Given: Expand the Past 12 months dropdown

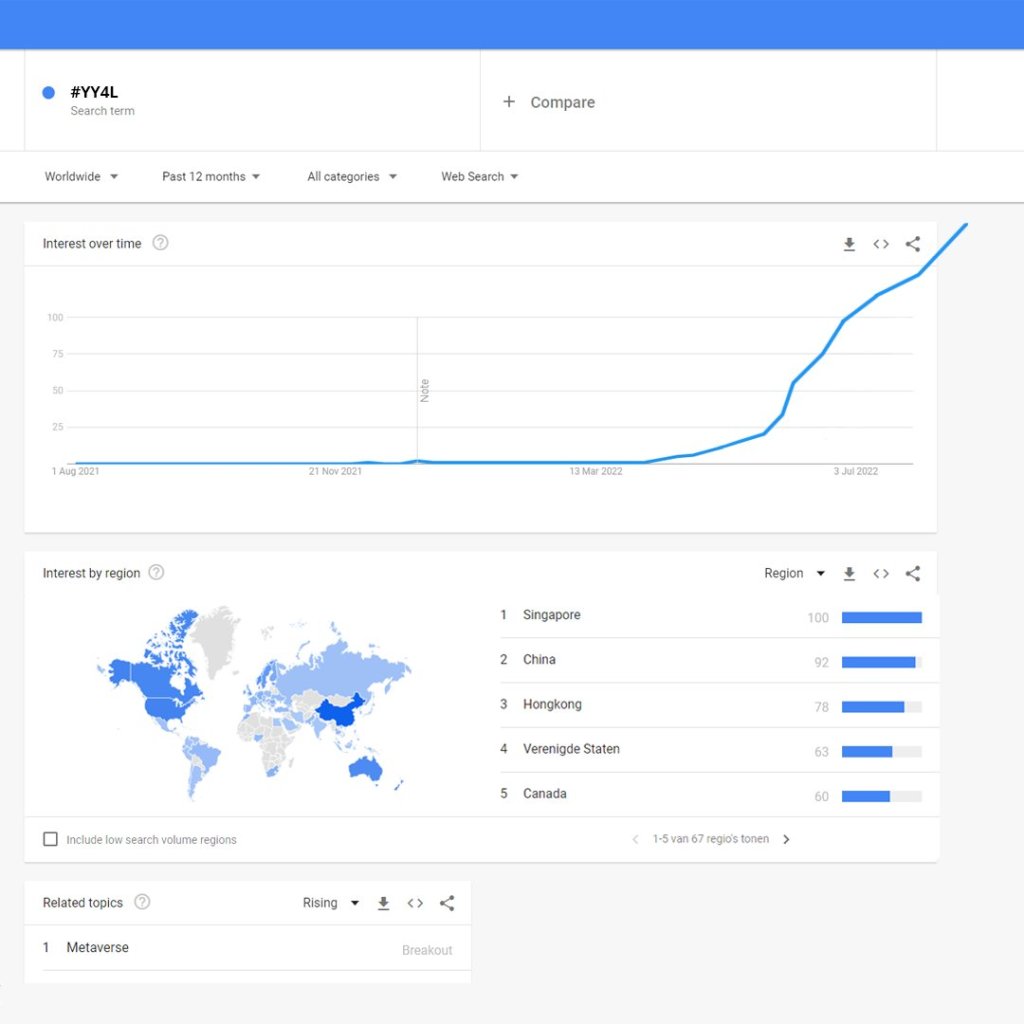Looking at the screenshot, I should pos(211,177).
